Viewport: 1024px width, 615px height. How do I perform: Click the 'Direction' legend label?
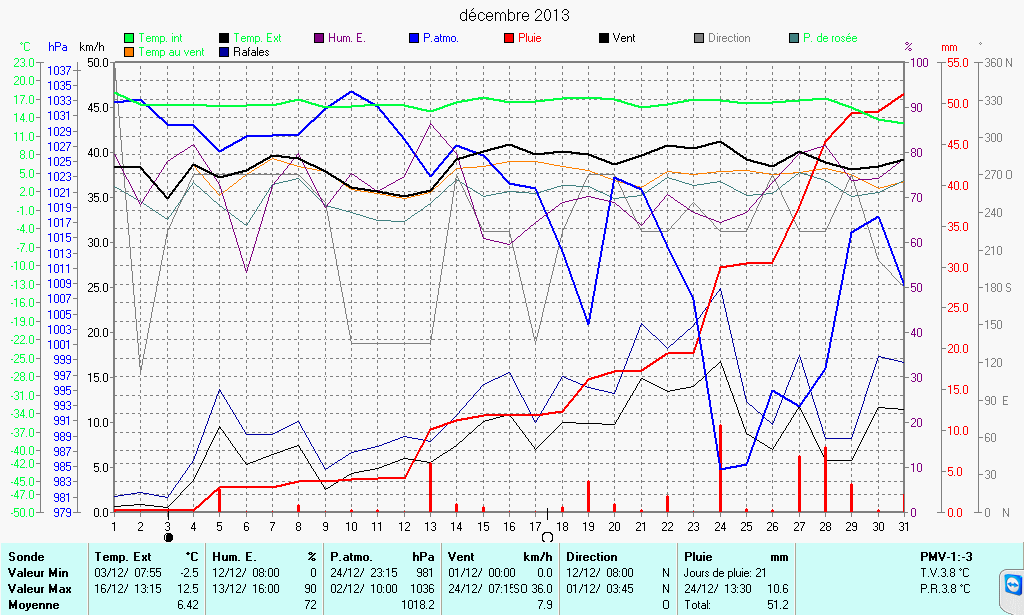coord(729,38)
